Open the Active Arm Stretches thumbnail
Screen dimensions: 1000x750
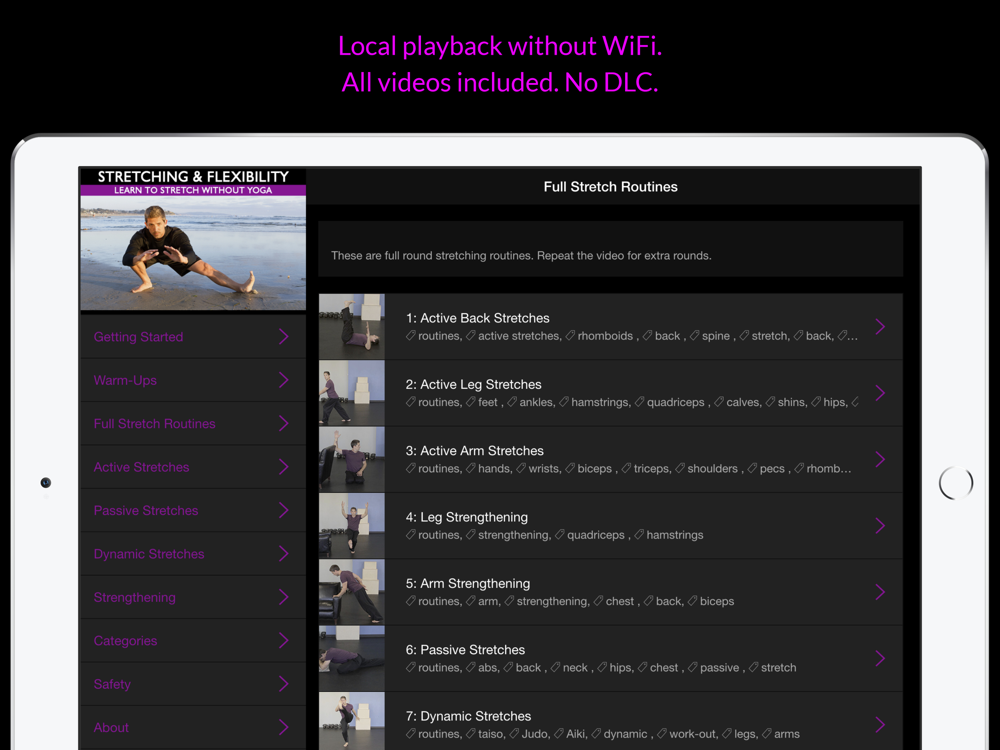[x=352, y=459]
